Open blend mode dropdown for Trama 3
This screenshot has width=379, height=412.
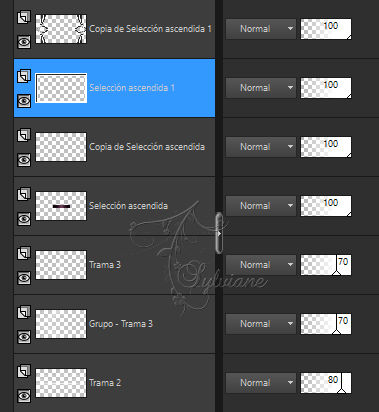pyautogui.click(x=261, y=265)
